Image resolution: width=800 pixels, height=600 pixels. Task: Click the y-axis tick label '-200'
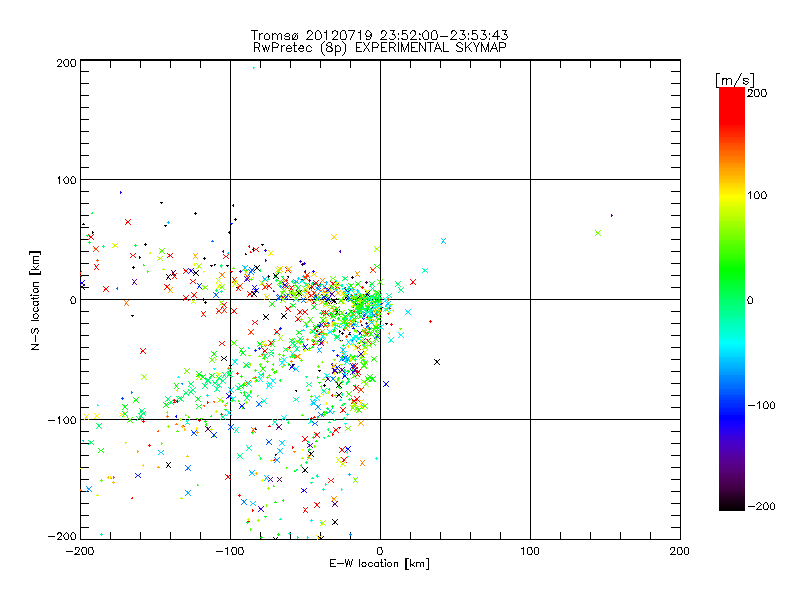pyautogui.click(x=63, y=536)
